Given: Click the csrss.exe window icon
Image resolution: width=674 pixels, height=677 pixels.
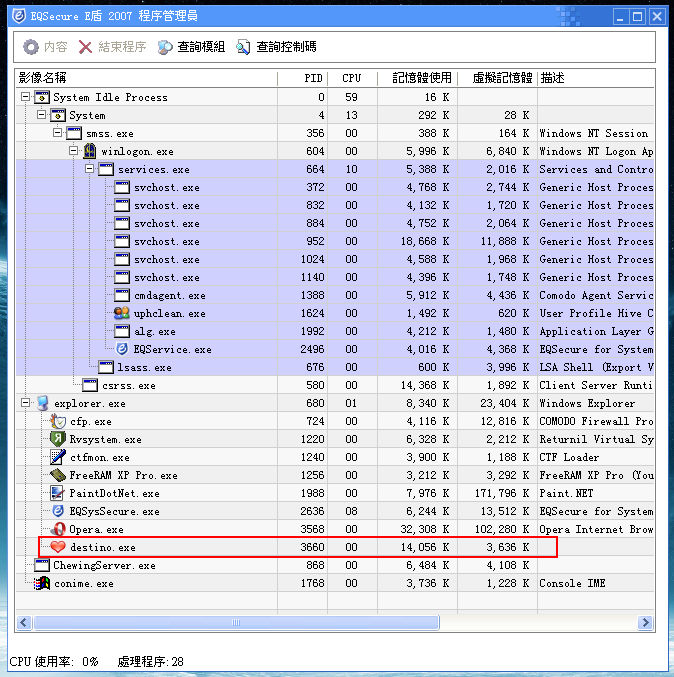Looking at the screenshot, I should pos(90,385).
